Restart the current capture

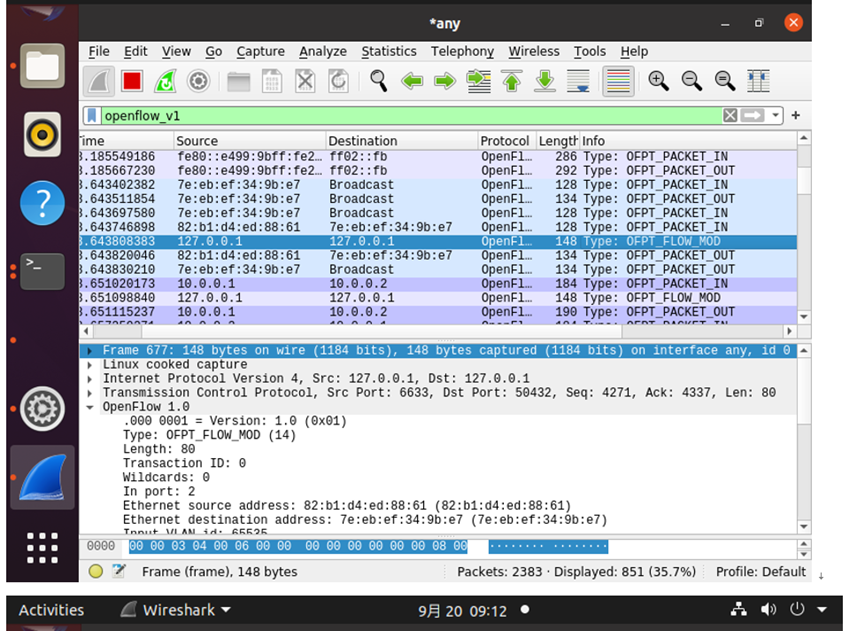165,81
